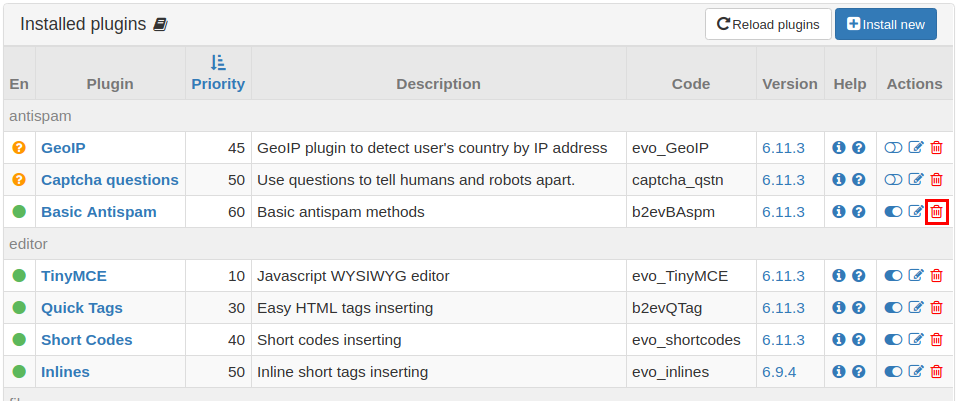Show Quick Tags help question icon
The height and width of the screenshot is (401, 958).
859,307
